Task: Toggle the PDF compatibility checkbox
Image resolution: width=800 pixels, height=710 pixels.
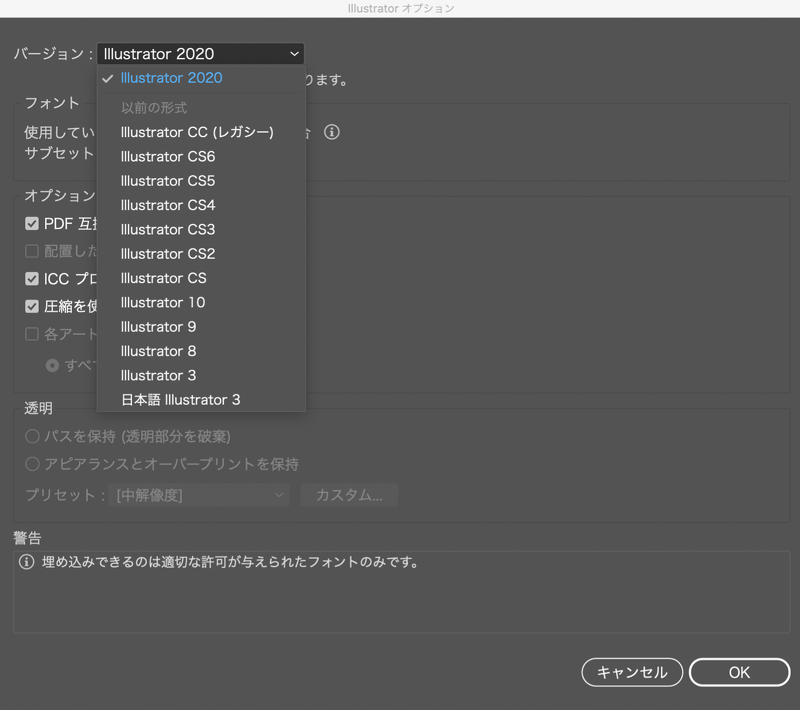Action: click(32, 224)
